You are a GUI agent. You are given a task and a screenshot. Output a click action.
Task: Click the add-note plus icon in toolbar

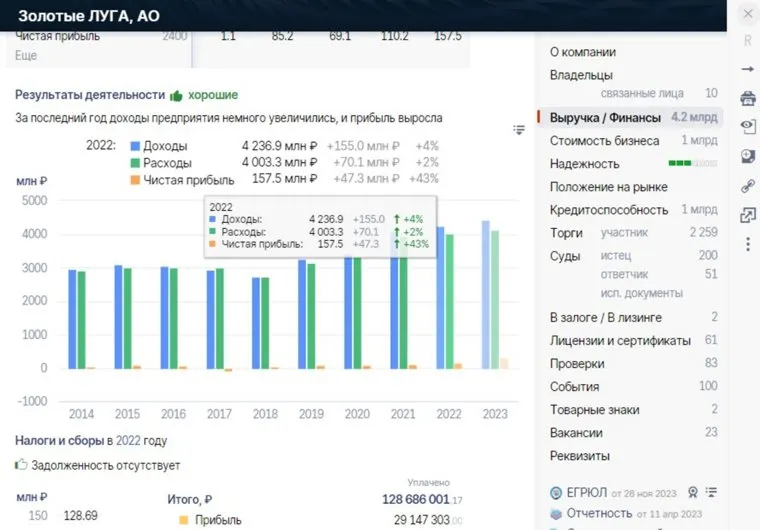(747, 156)
